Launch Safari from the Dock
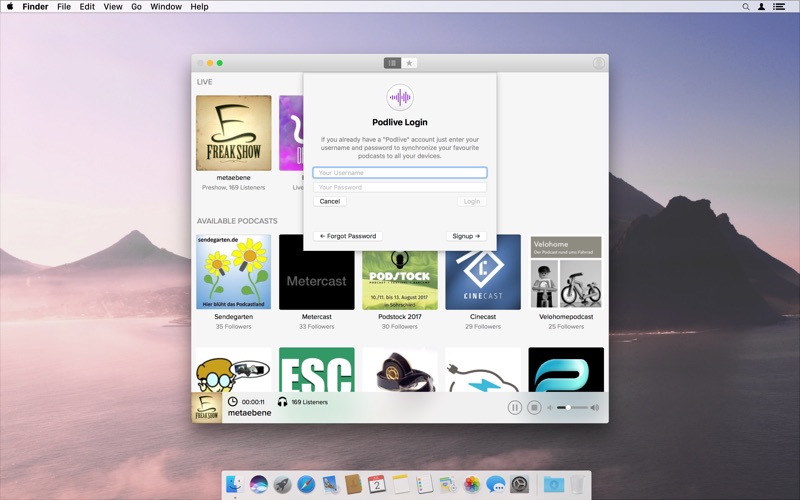This screenshot has width=800, height=500. [x=306, y=485]
